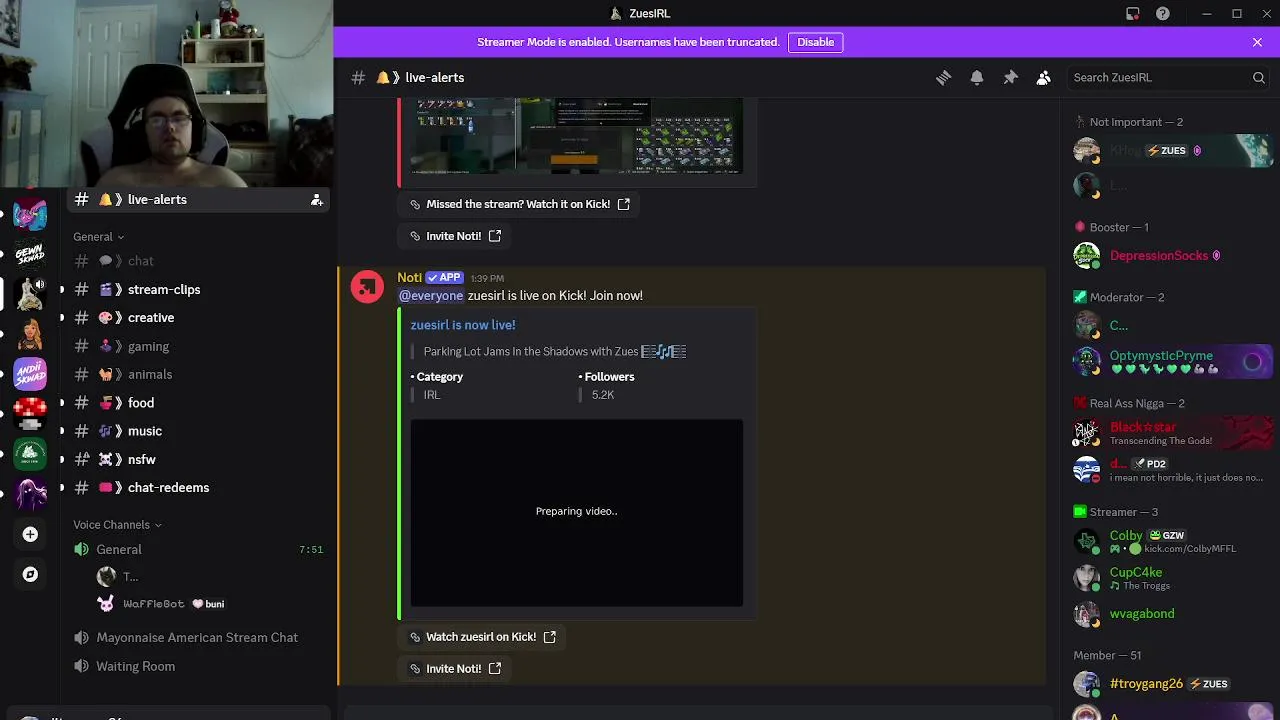Open the Discord inbox icon
This screenshot has height=720, width=1280.
[1132, 14]
